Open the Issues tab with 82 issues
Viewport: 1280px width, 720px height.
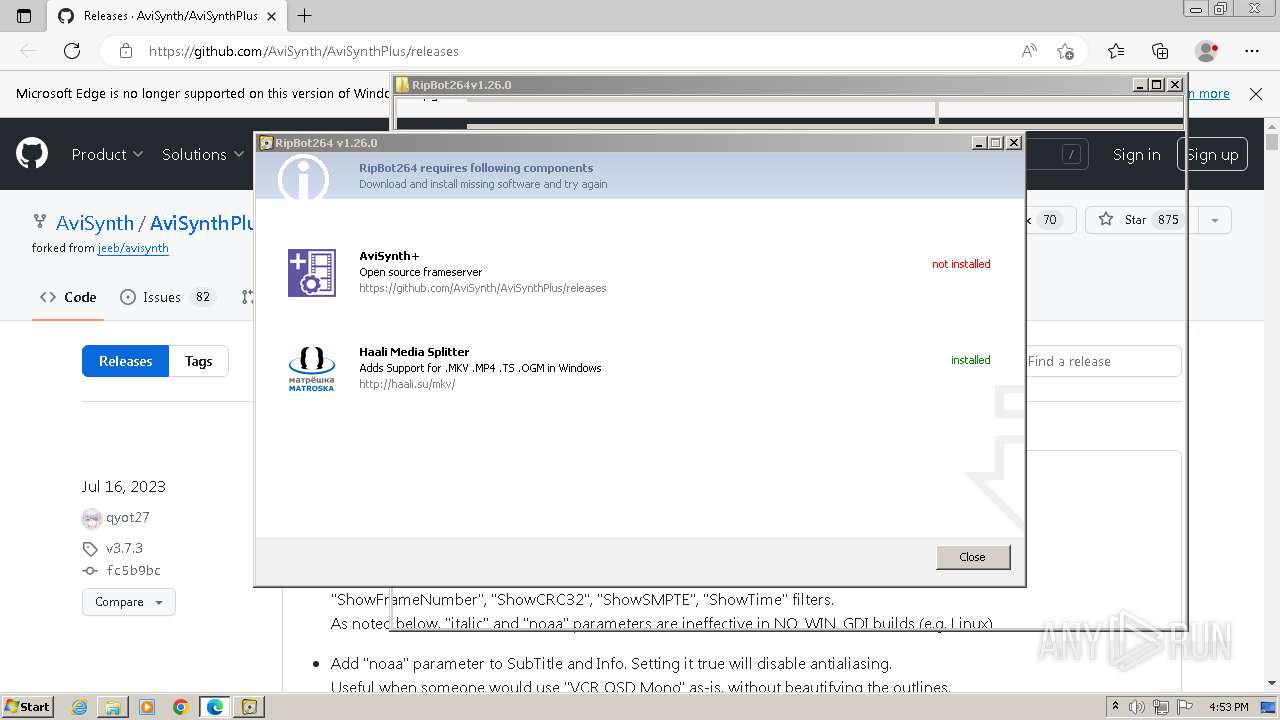click(167, 297)
